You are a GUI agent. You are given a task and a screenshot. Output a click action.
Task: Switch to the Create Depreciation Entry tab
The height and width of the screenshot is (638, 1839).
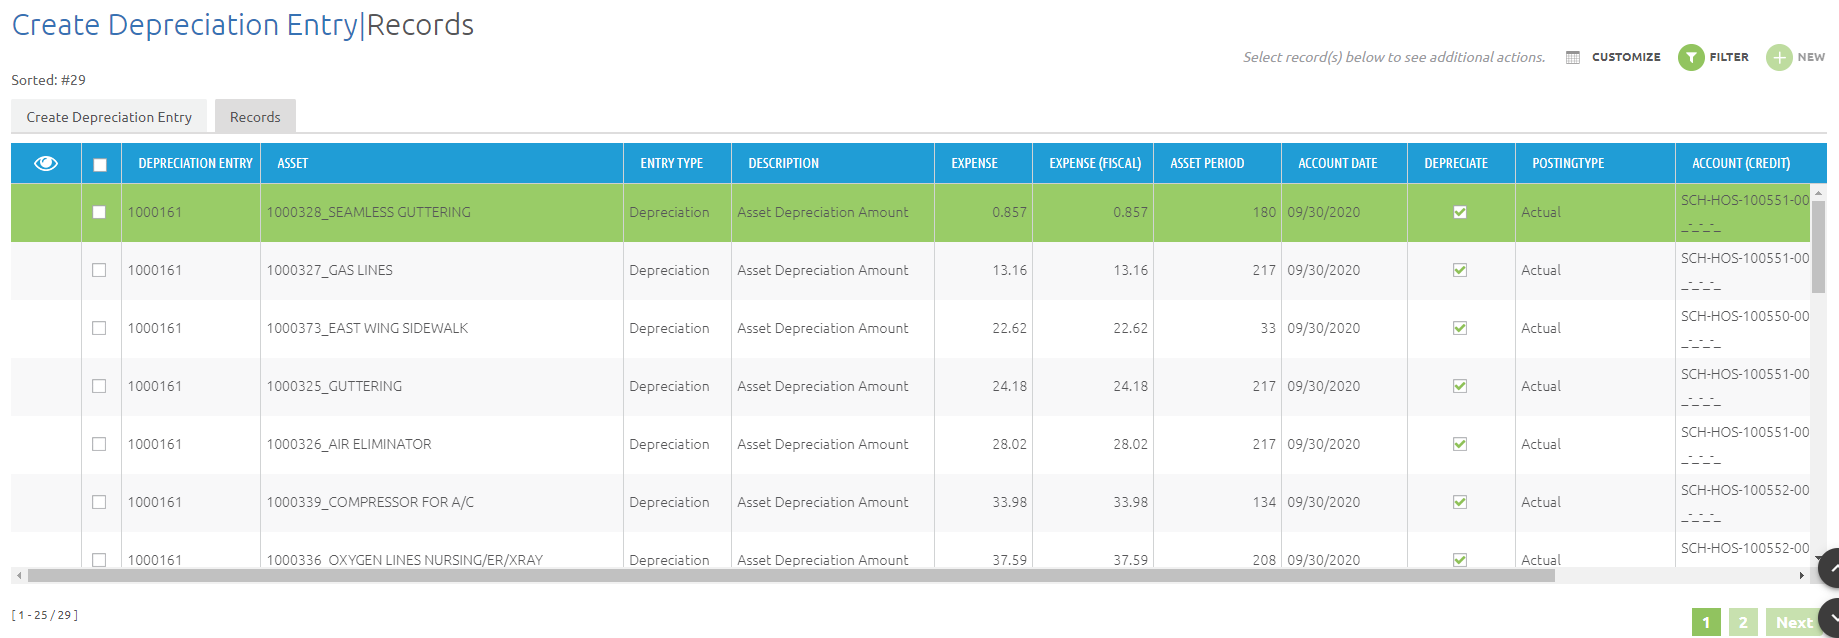click(109, 117)
